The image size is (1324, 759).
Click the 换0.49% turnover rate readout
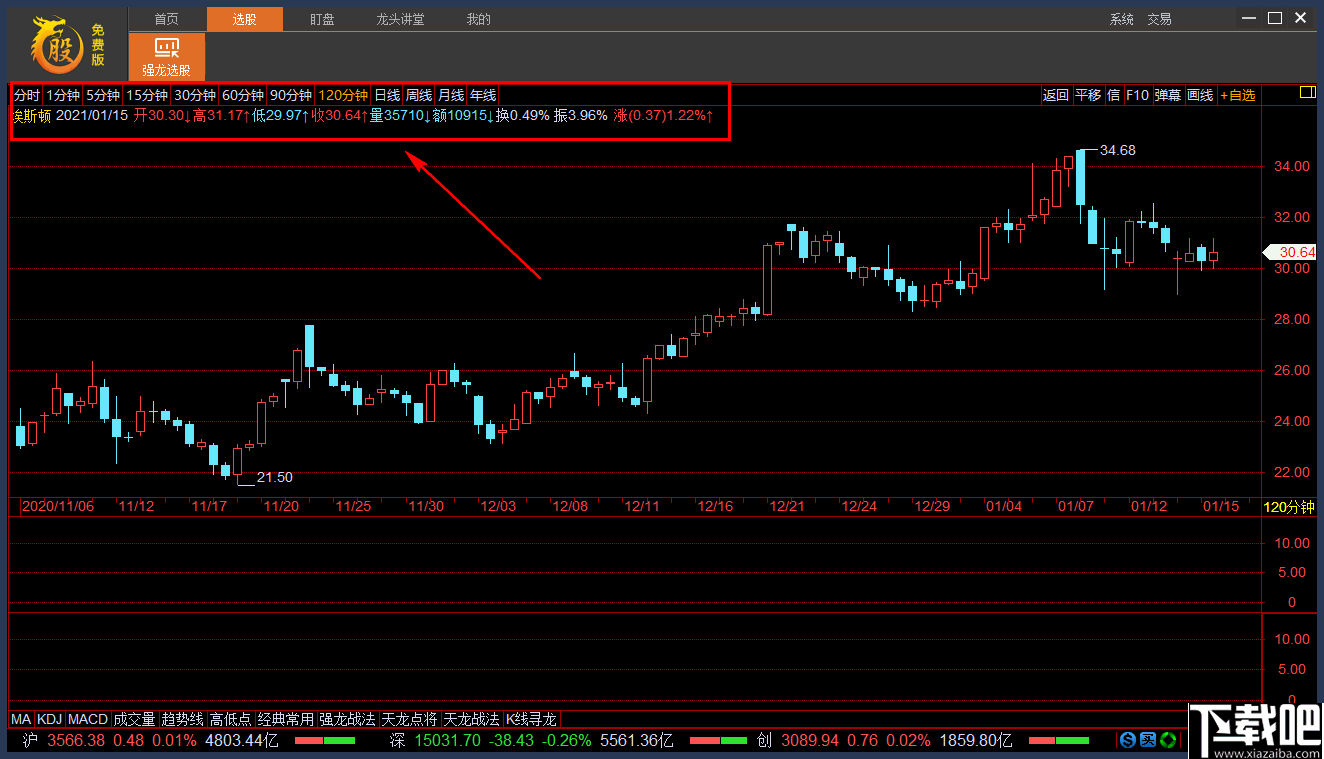pos(523,116)
